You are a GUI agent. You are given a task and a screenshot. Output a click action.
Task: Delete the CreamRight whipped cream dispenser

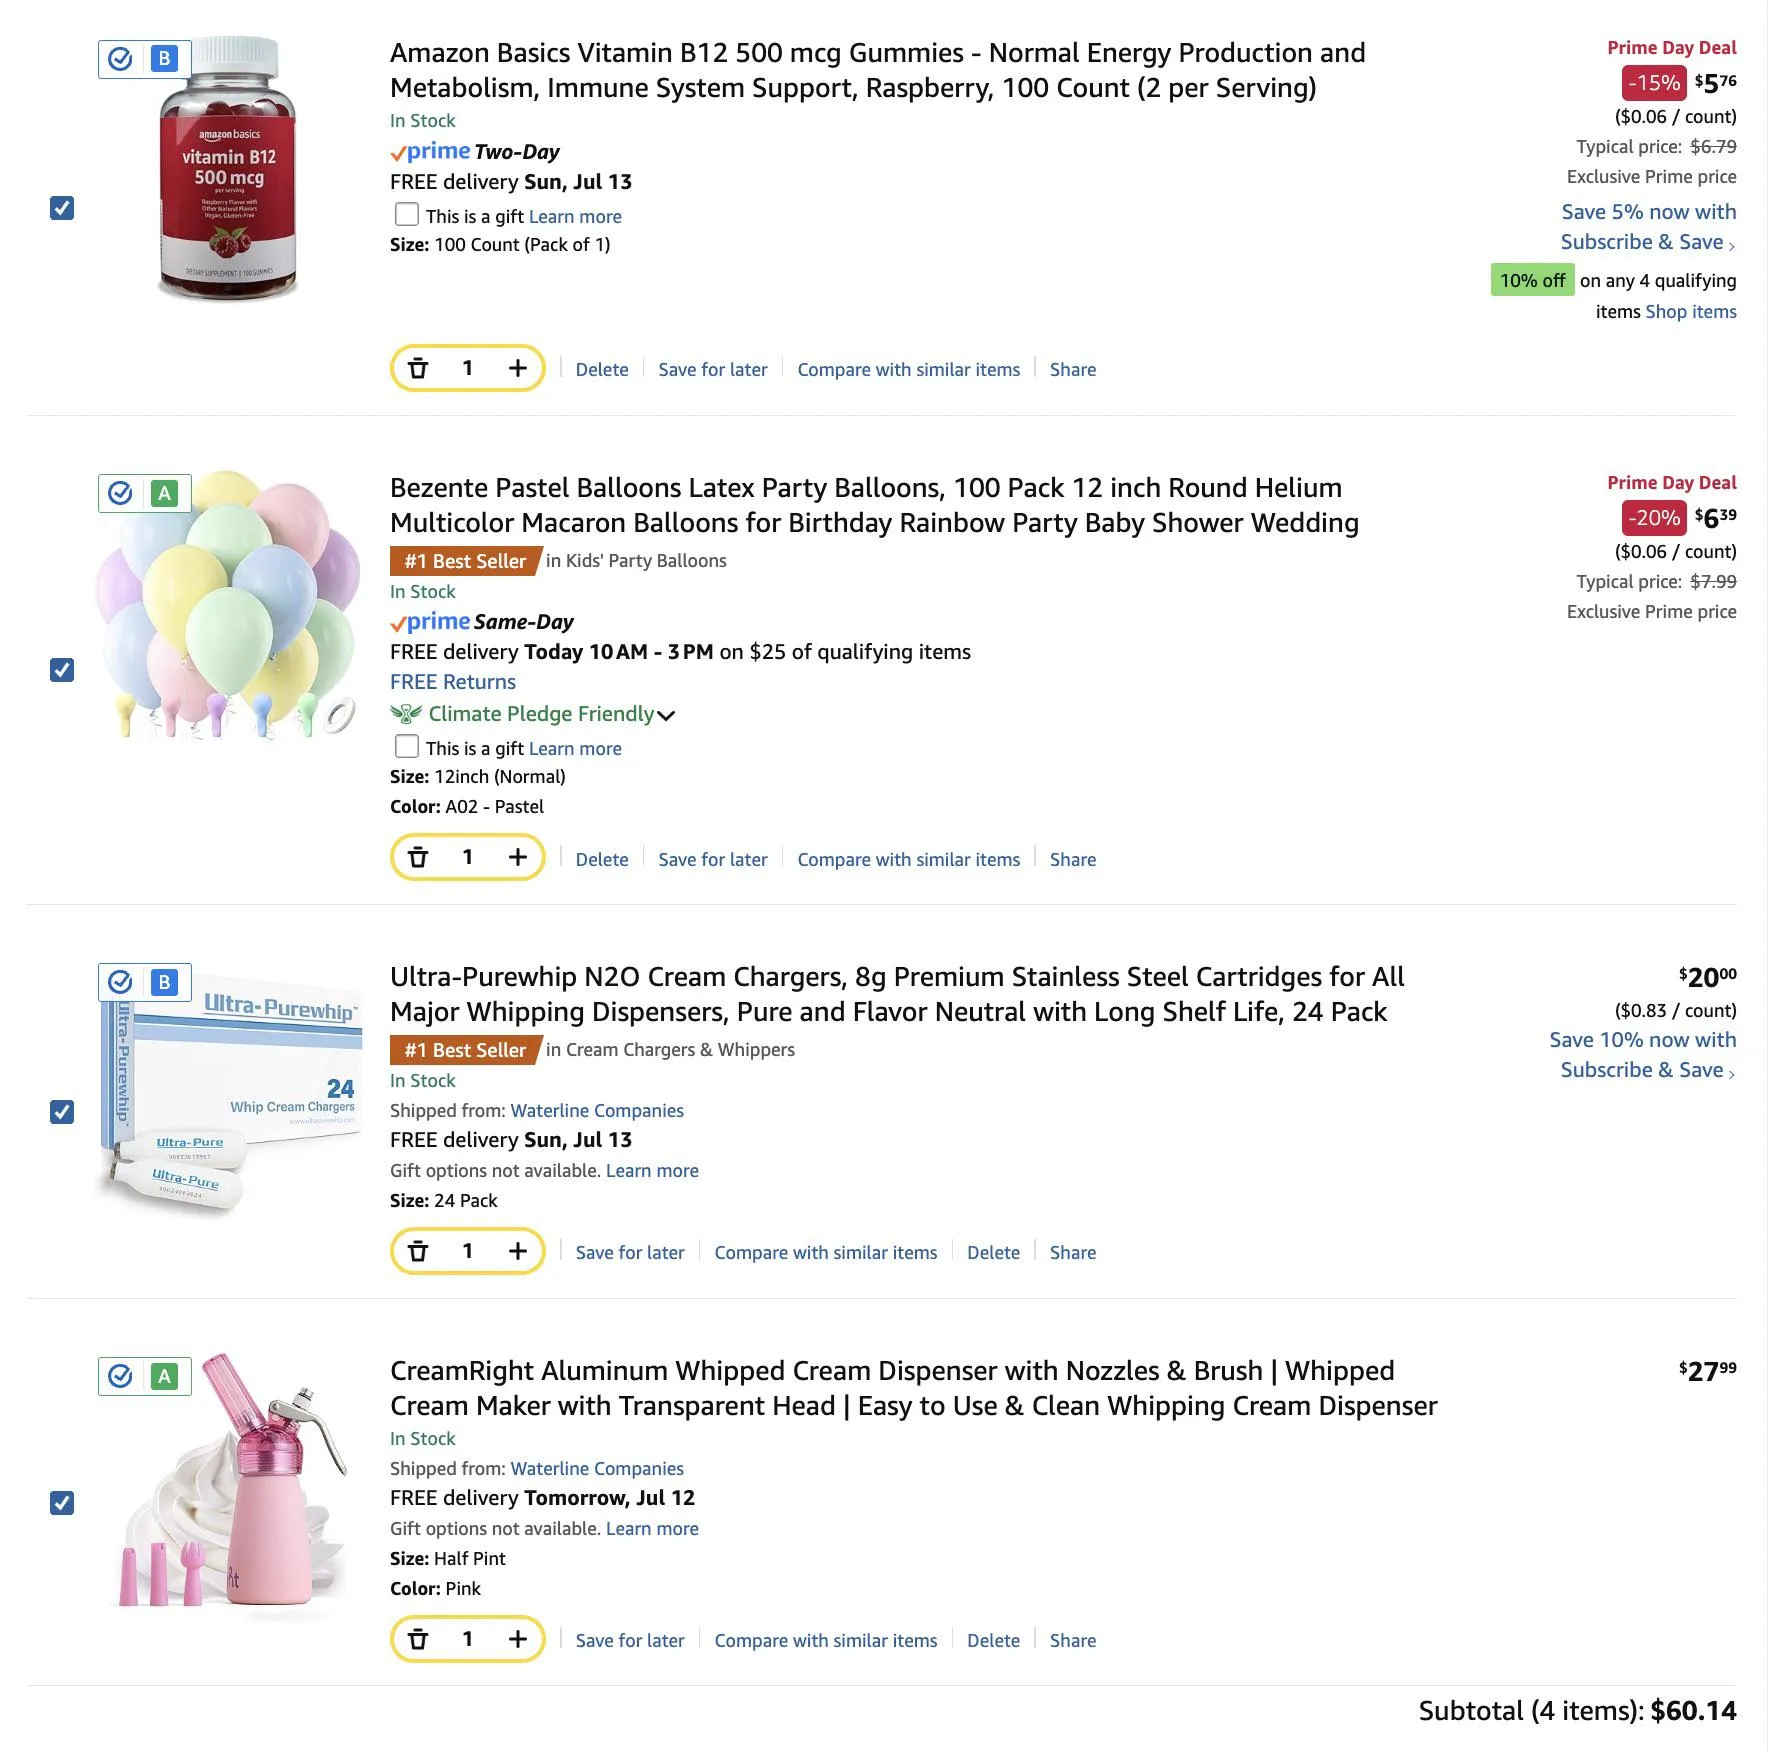(x=993, y=1640)
